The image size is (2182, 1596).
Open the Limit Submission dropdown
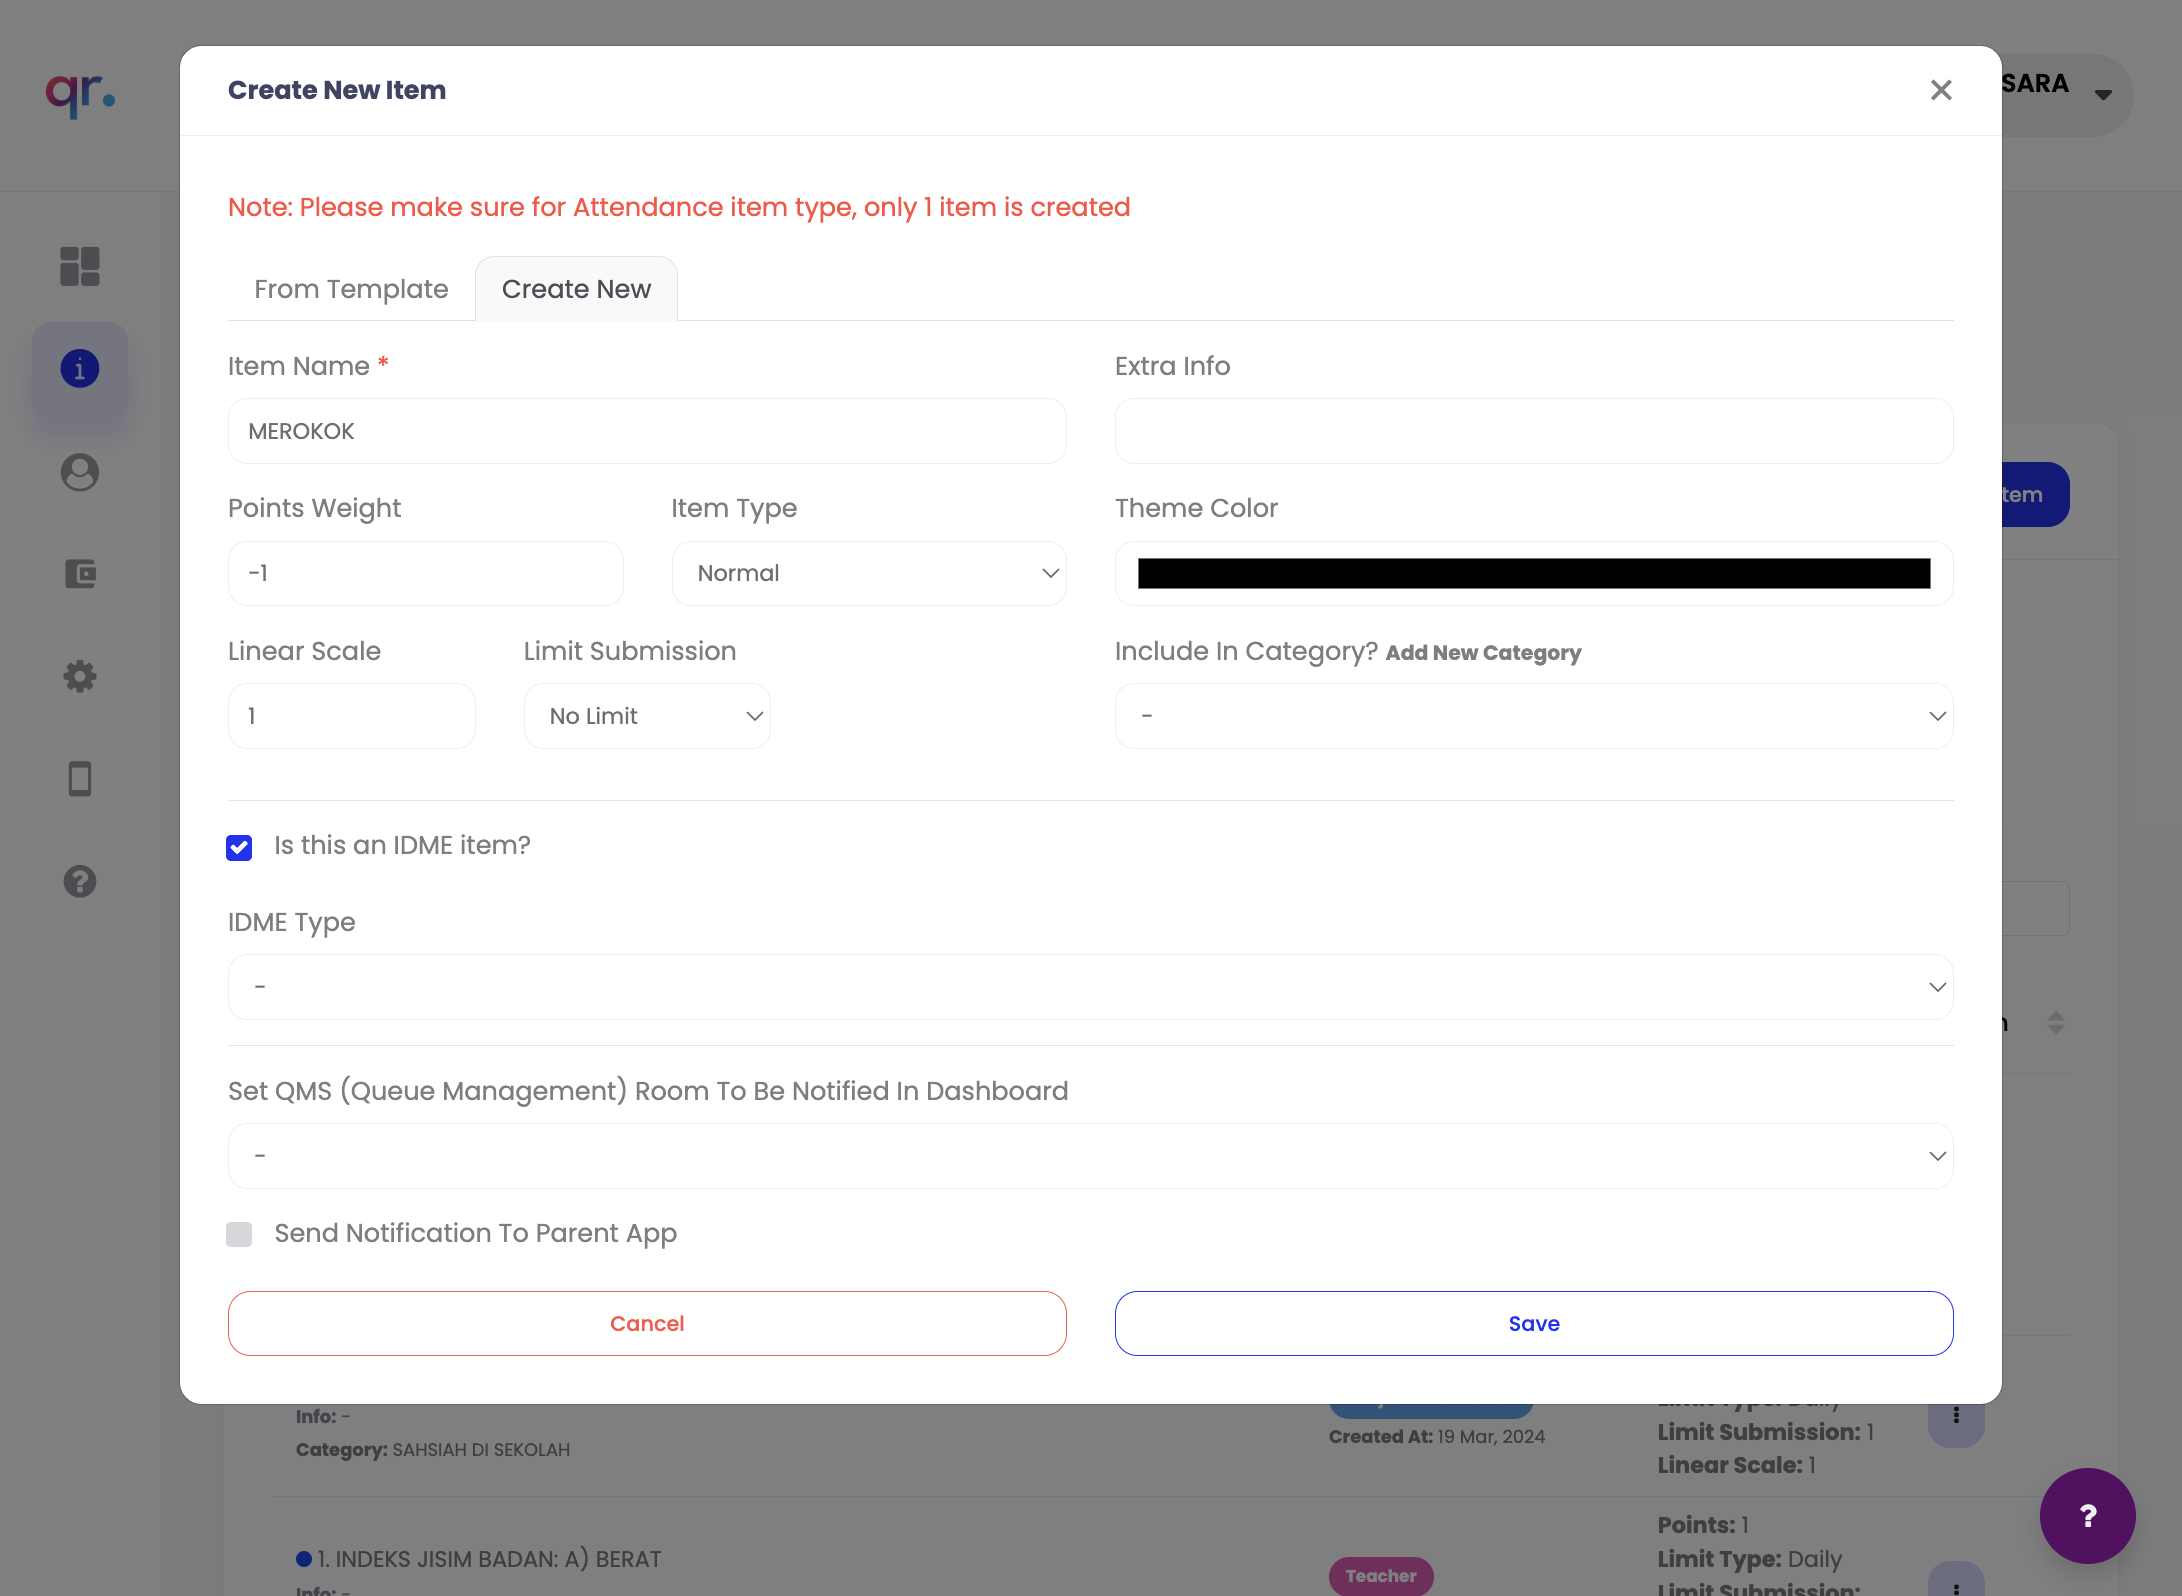tap(647, 716)
